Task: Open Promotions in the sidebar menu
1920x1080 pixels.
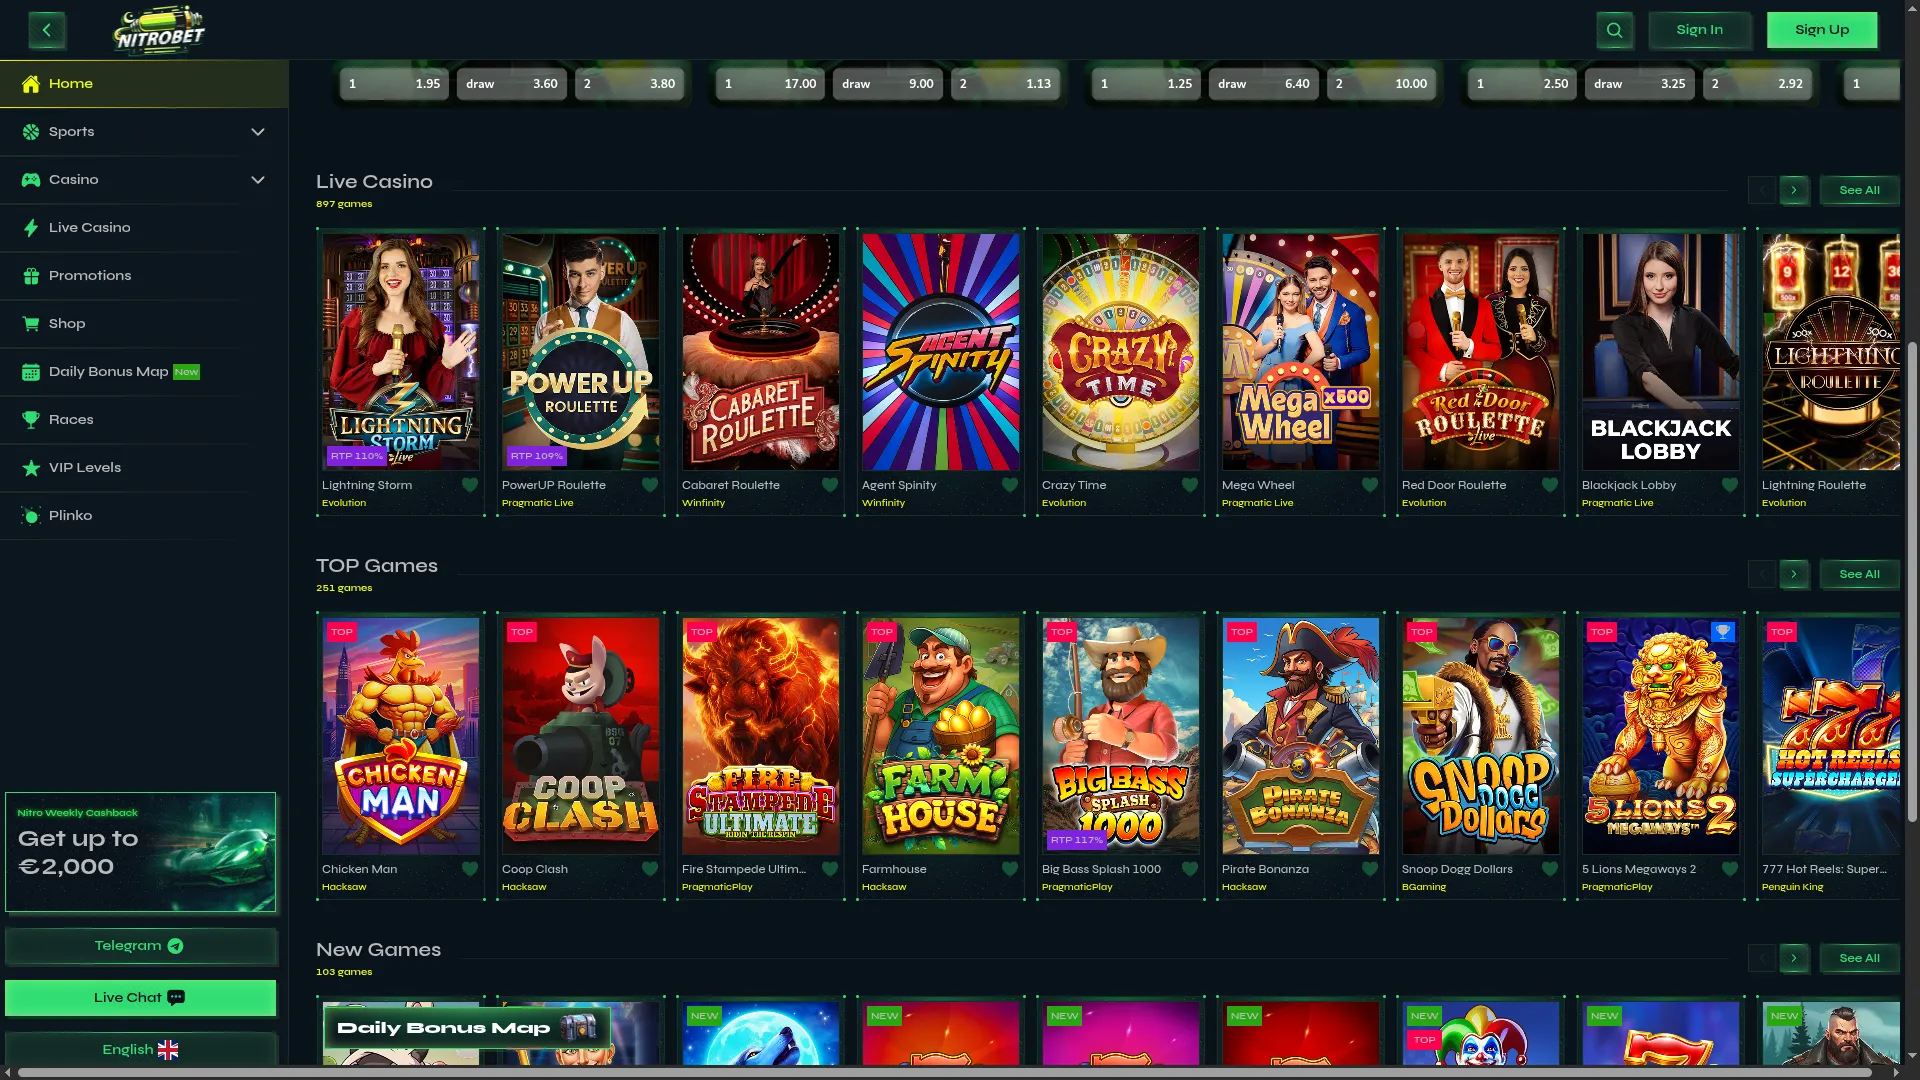Action: 144,276
